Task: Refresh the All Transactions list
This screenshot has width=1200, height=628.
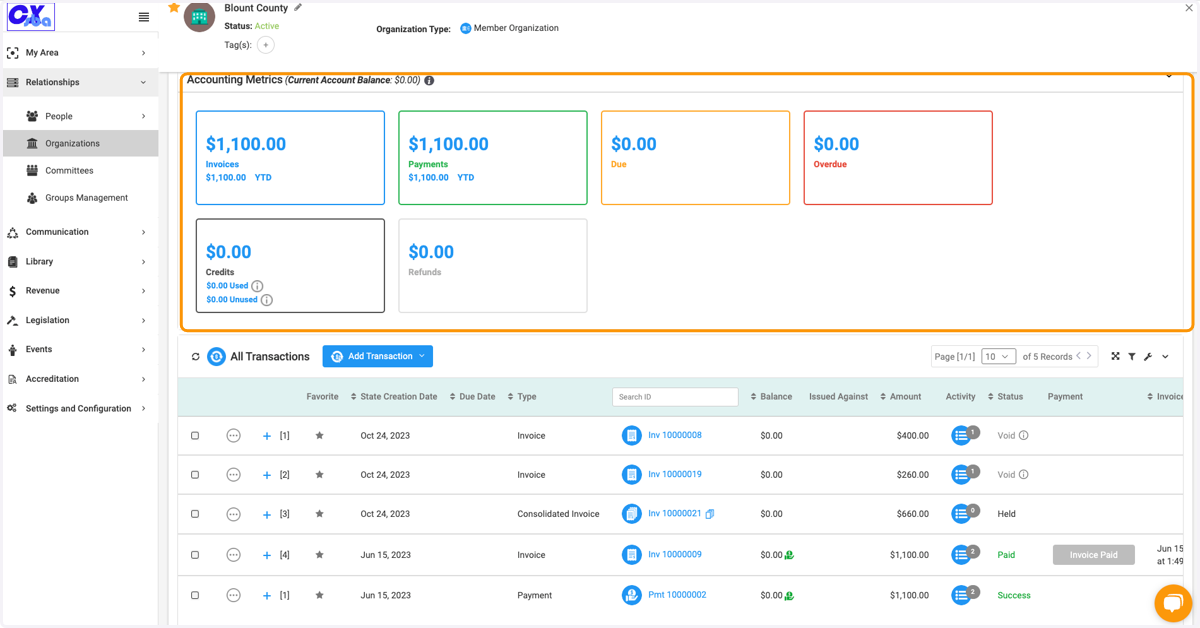Action: [x=195, y=357]
